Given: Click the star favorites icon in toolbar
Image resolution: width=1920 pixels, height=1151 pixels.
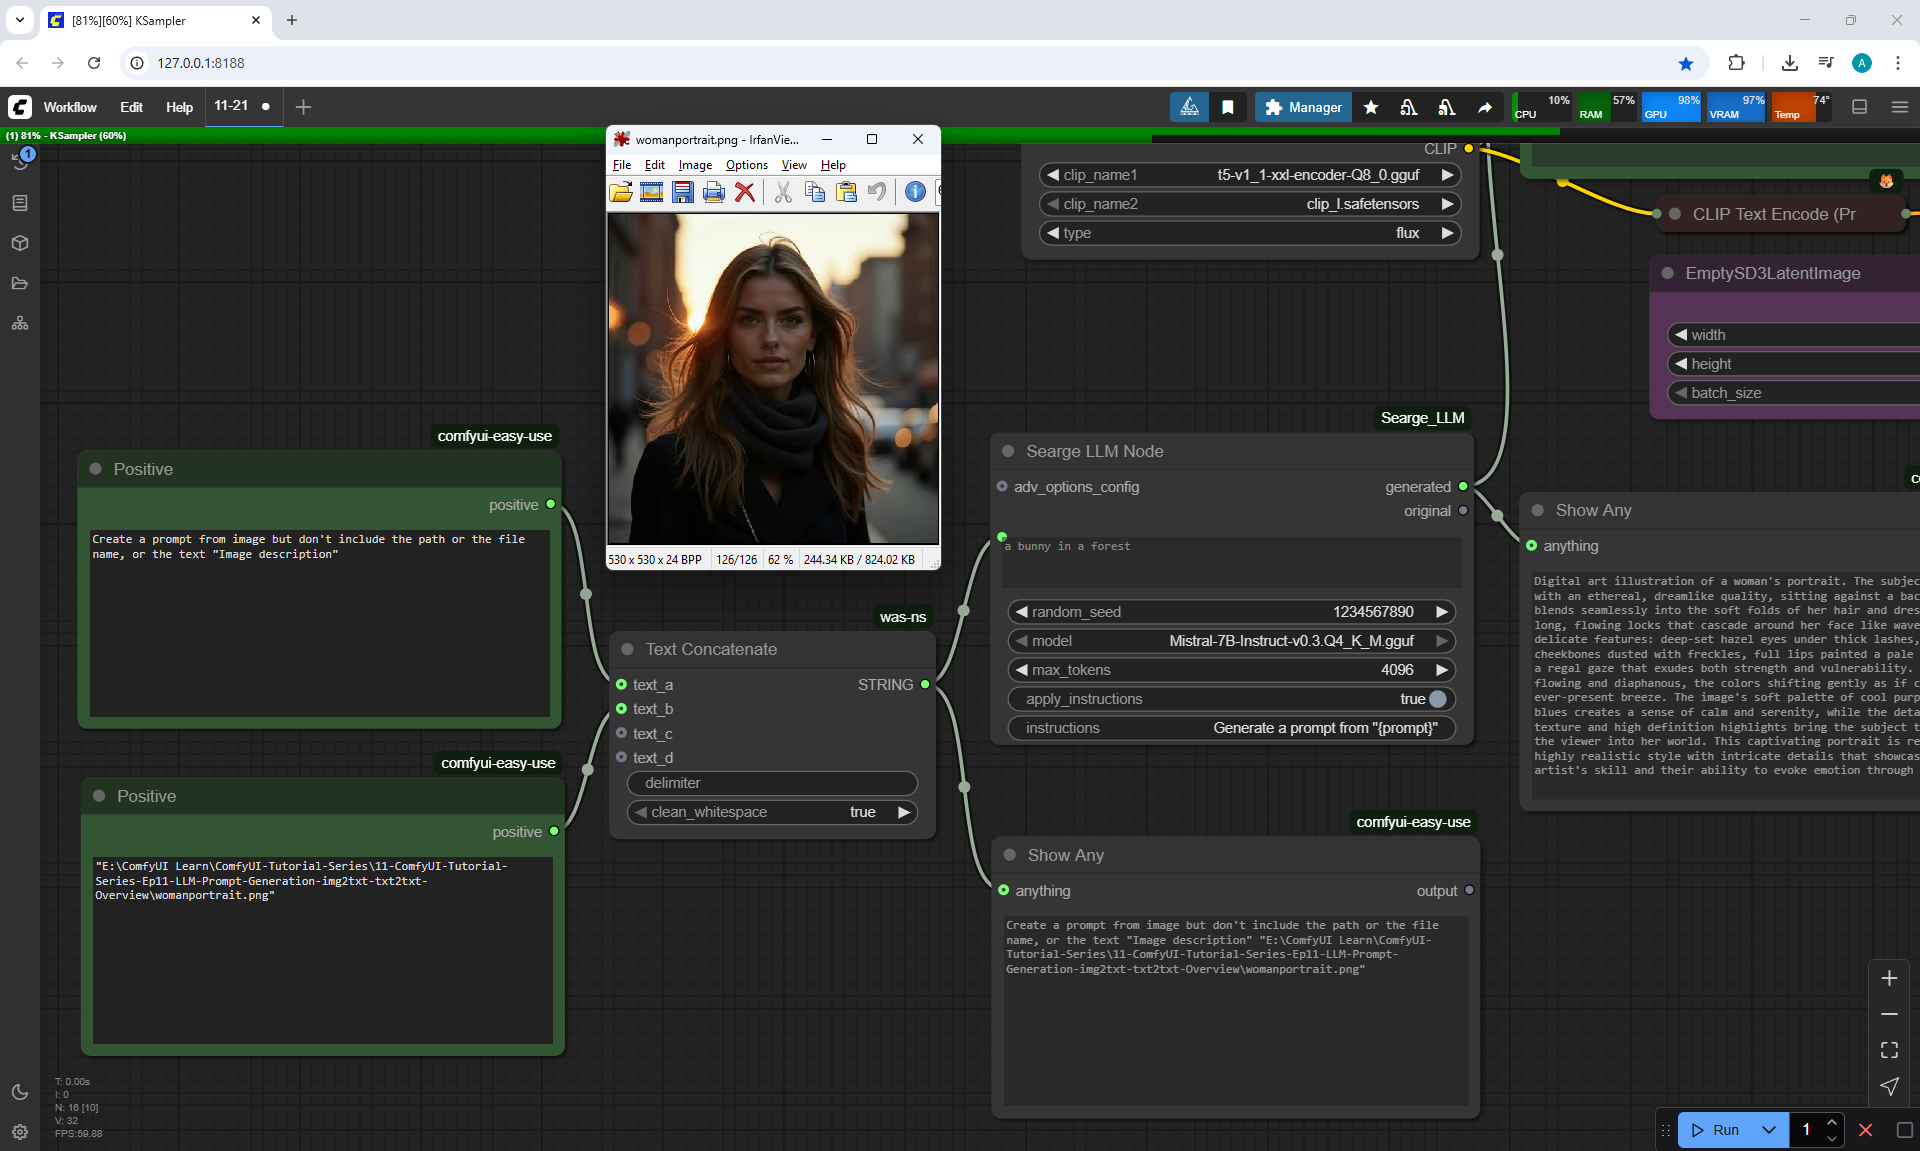Looking at the screenshot, I should click(1371, 107).
